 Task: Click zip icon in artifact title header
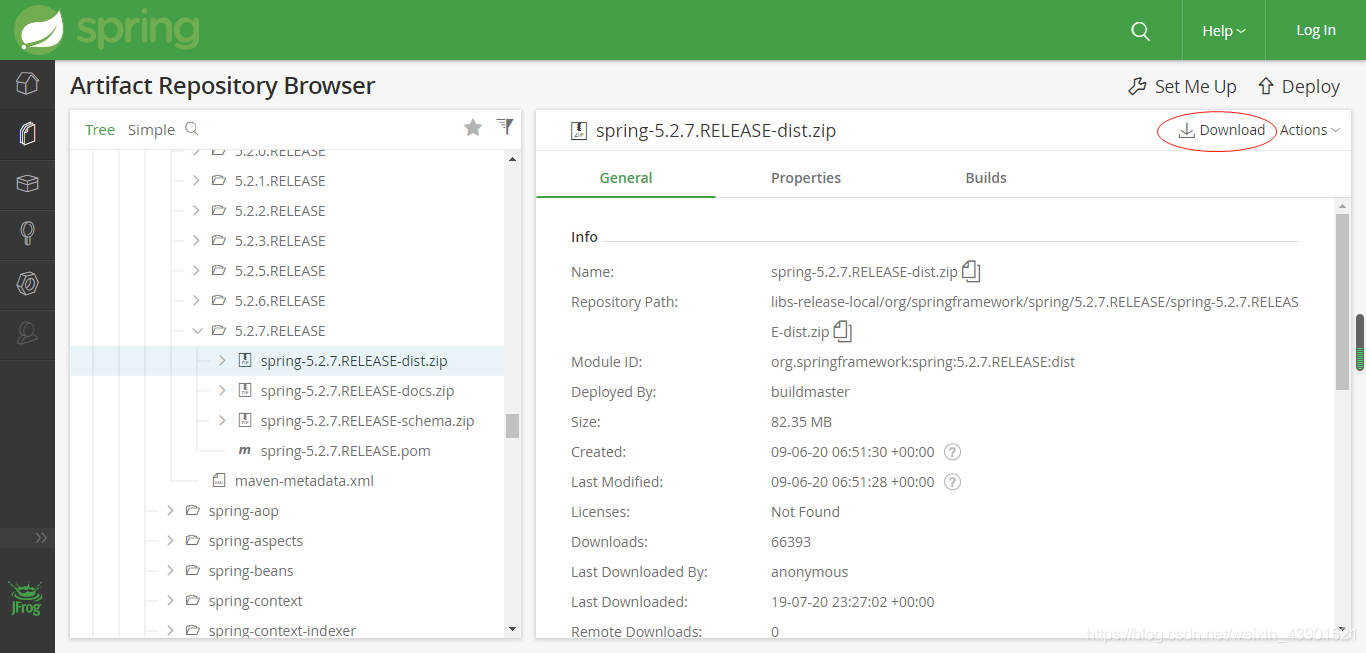[578, 130]
